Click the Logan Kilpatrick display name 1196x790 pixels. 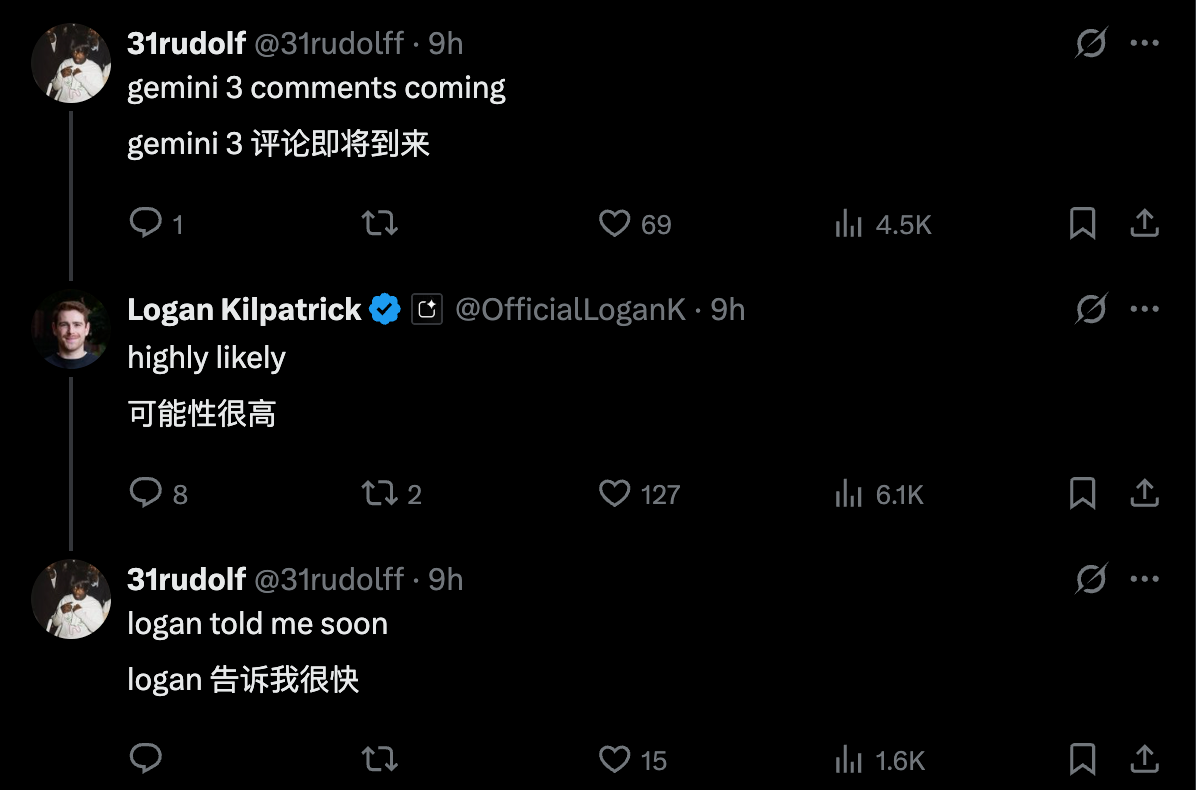tap(244, 310)
